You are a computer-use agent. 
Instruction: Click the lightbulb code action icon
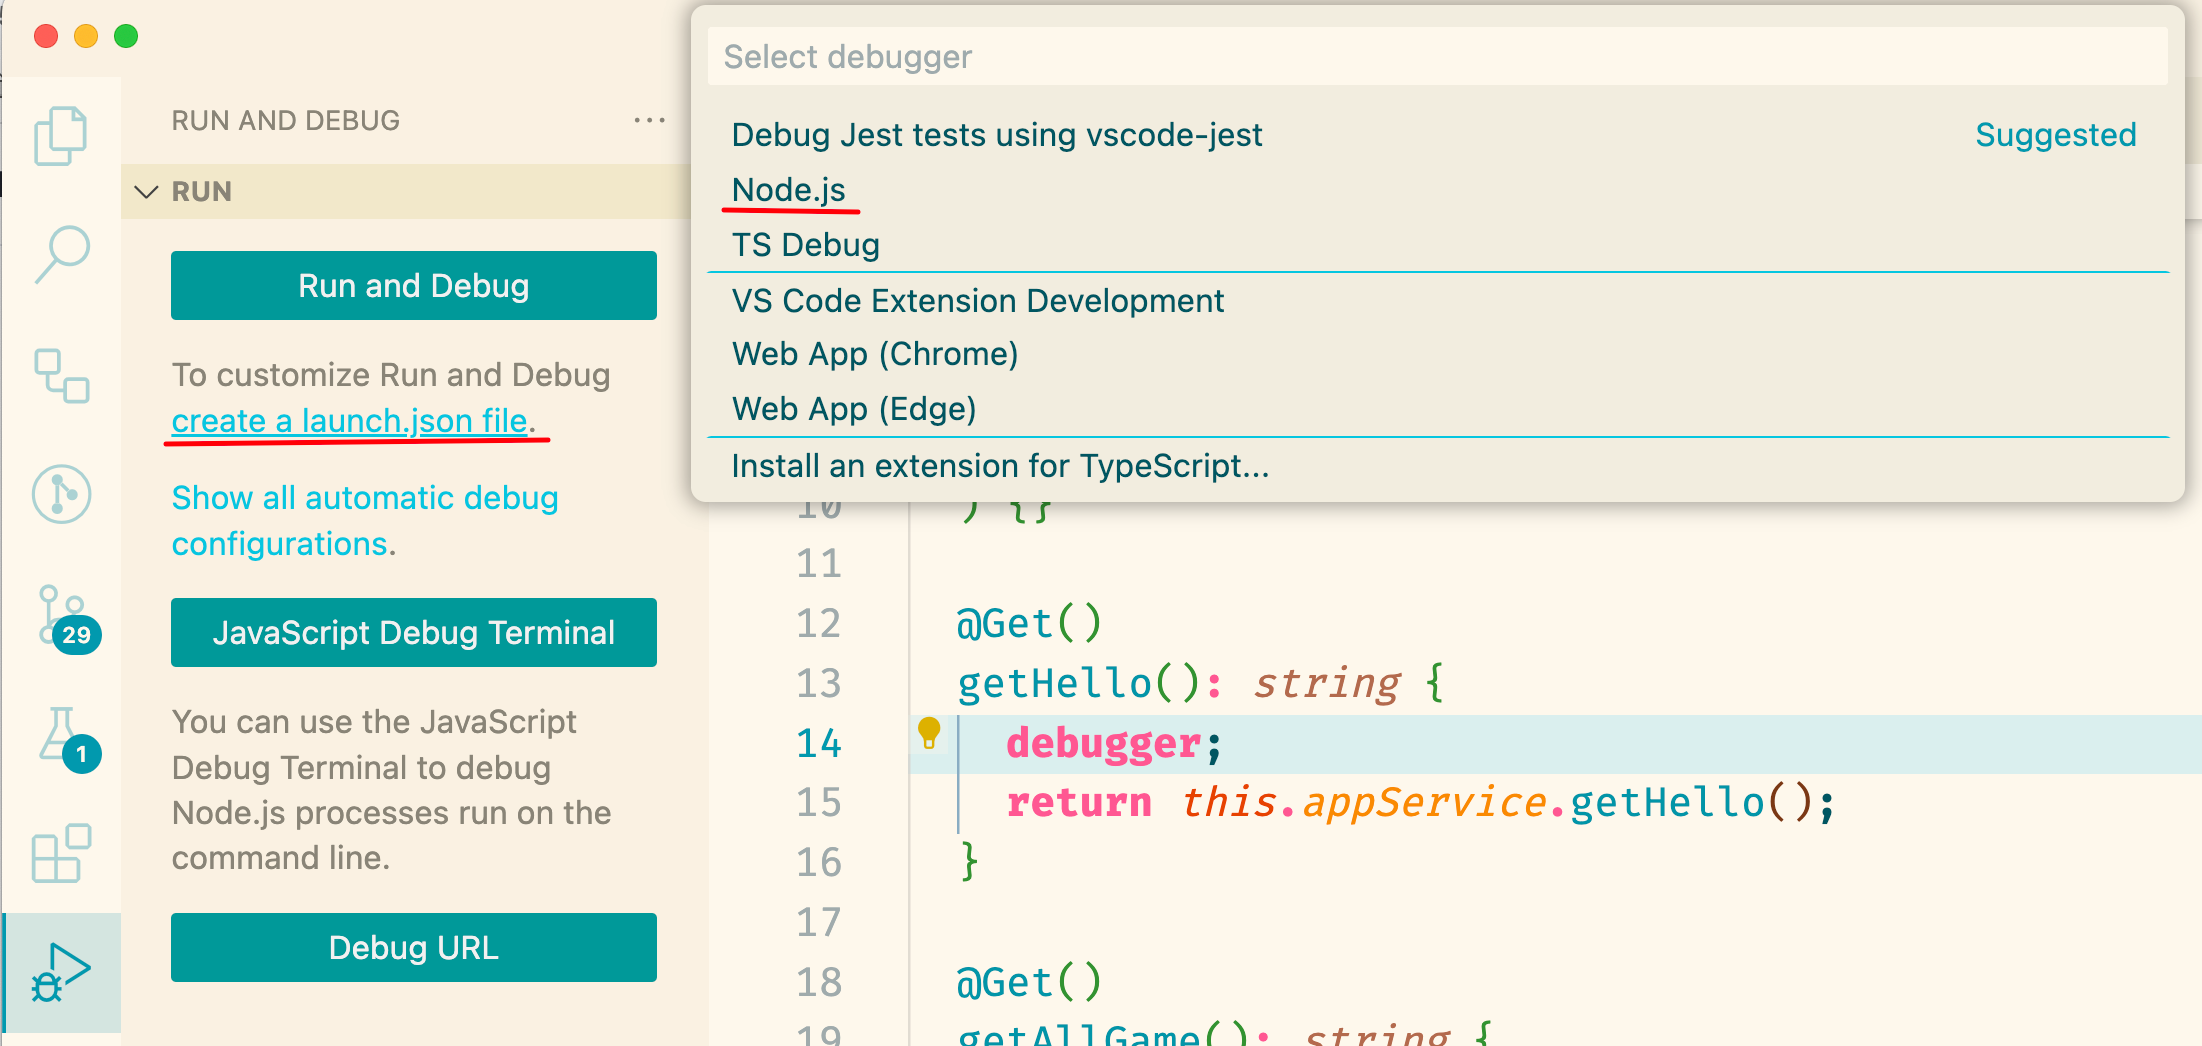(929, 733)
